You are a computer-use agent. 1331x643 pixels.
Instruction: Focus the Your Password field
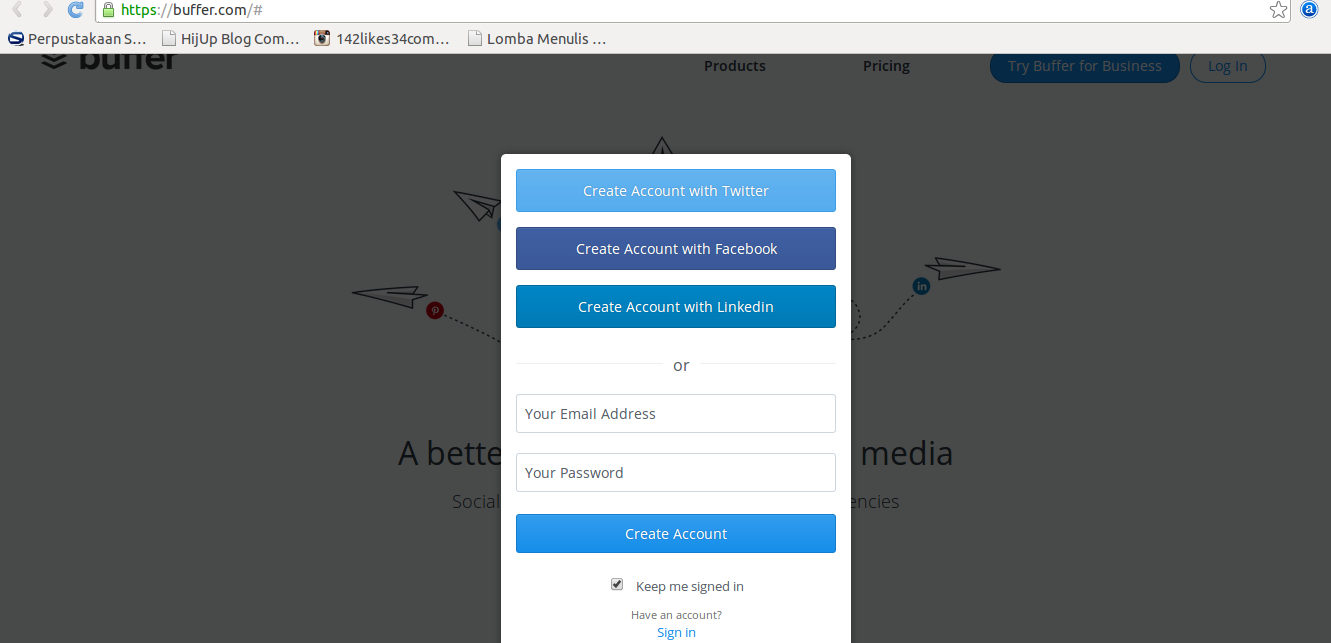click(x=676, y=473)
